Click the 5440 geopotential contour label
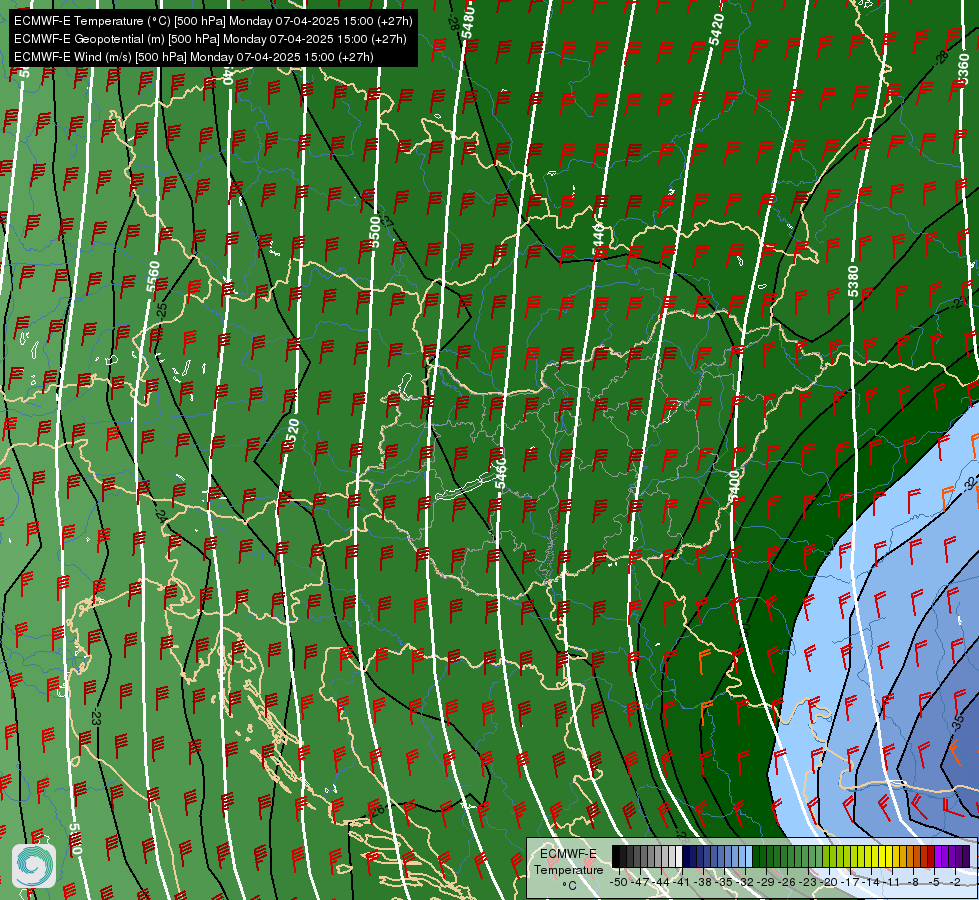Screen dimensions: 979x900 click(x=598, y=240)
